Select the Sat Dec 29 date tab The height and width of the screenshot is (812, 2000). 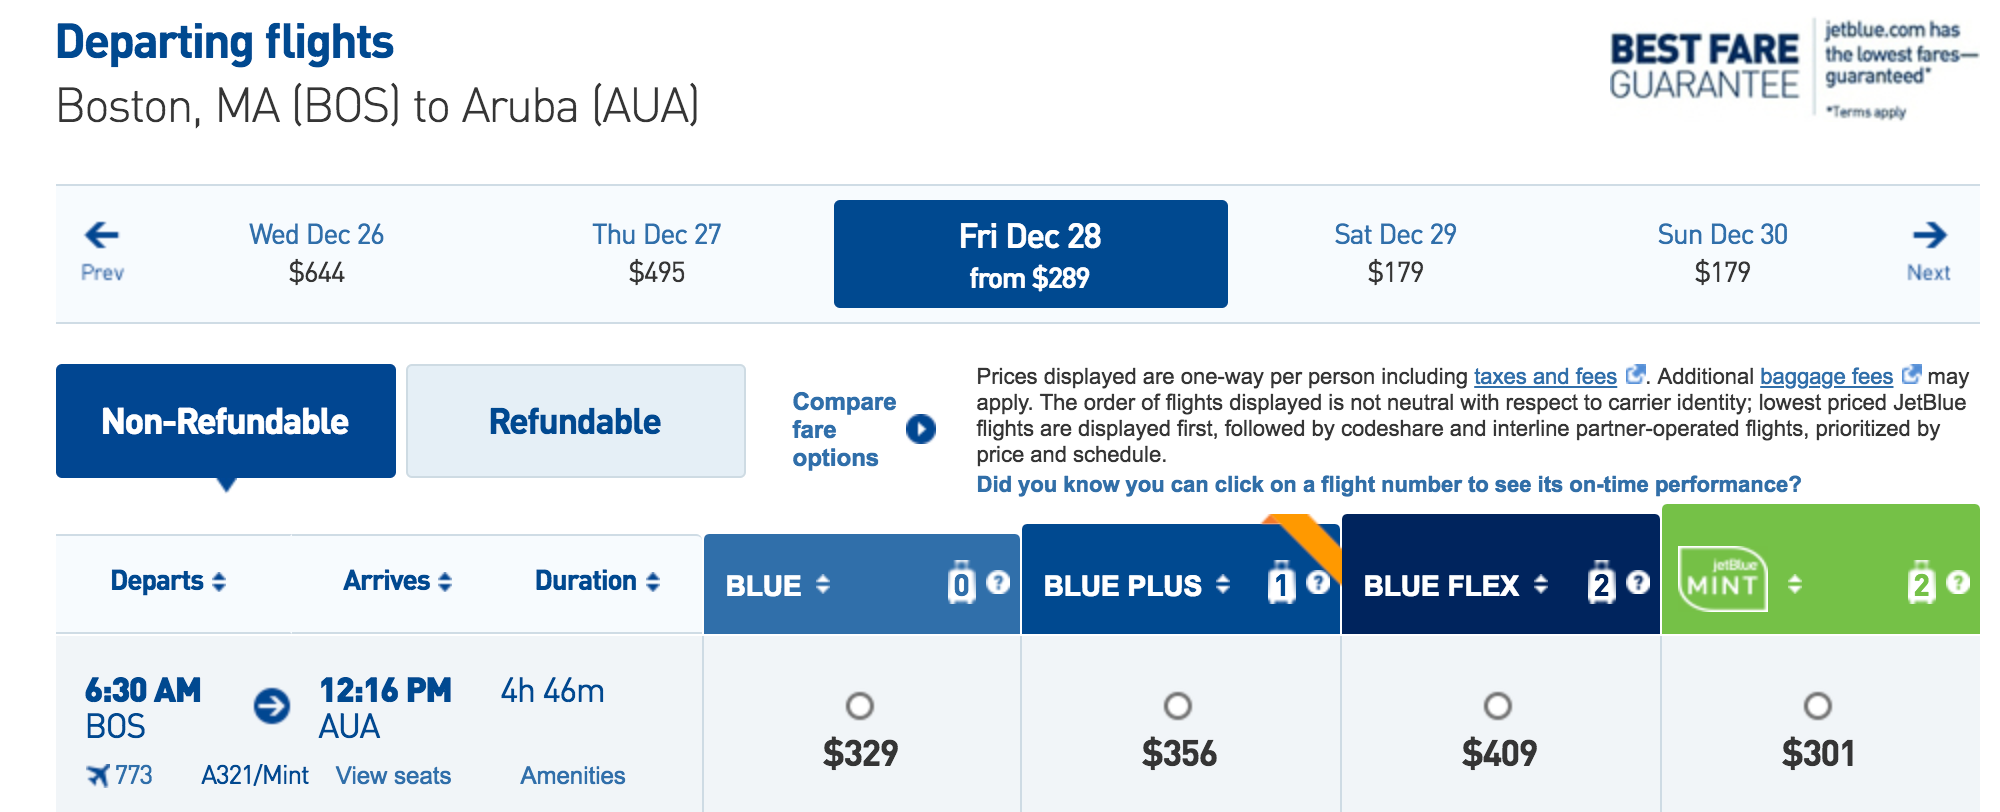coord(1395,252)
